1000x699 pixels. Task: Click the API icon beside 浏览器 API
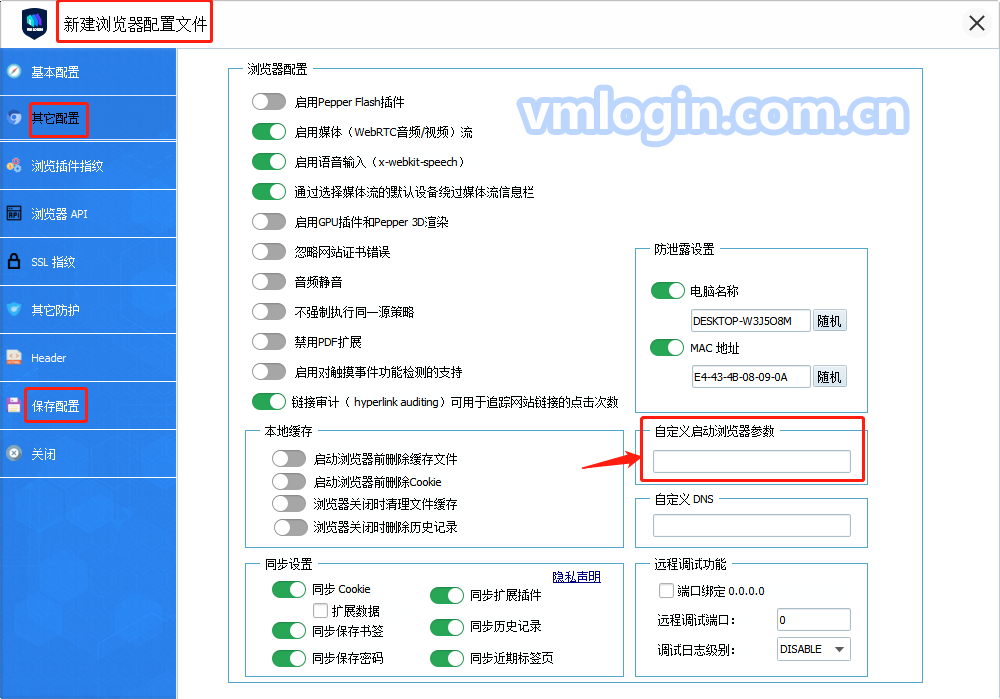pyautogui.click(x=14, y=214)
